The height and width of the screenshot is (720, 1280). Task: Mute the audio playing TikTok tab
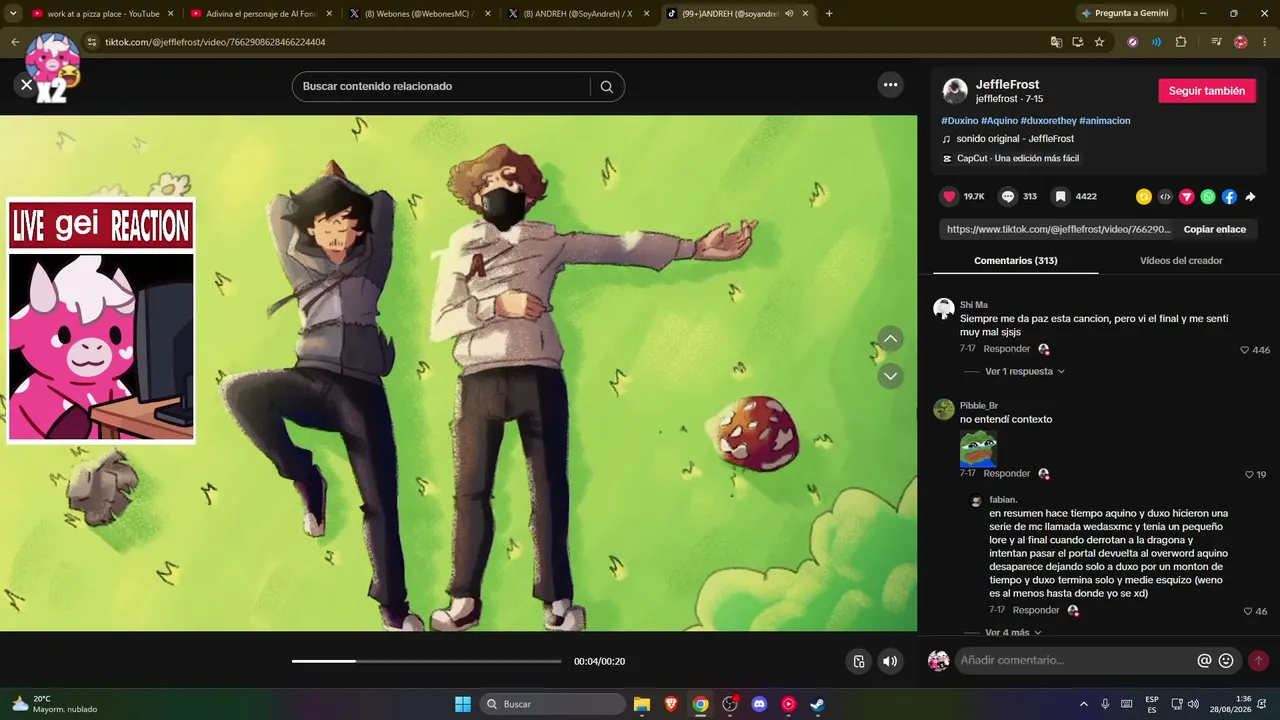tap(789, 14)
